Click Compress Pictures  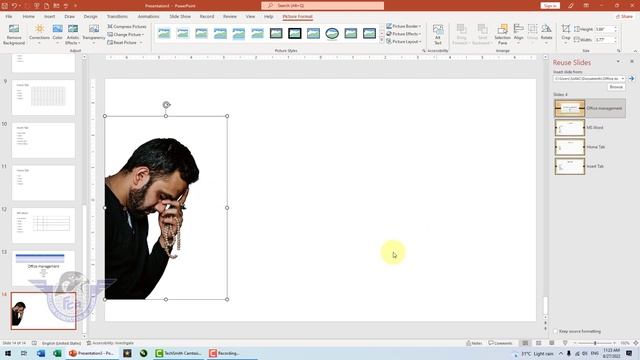click(x=127, y=26)
